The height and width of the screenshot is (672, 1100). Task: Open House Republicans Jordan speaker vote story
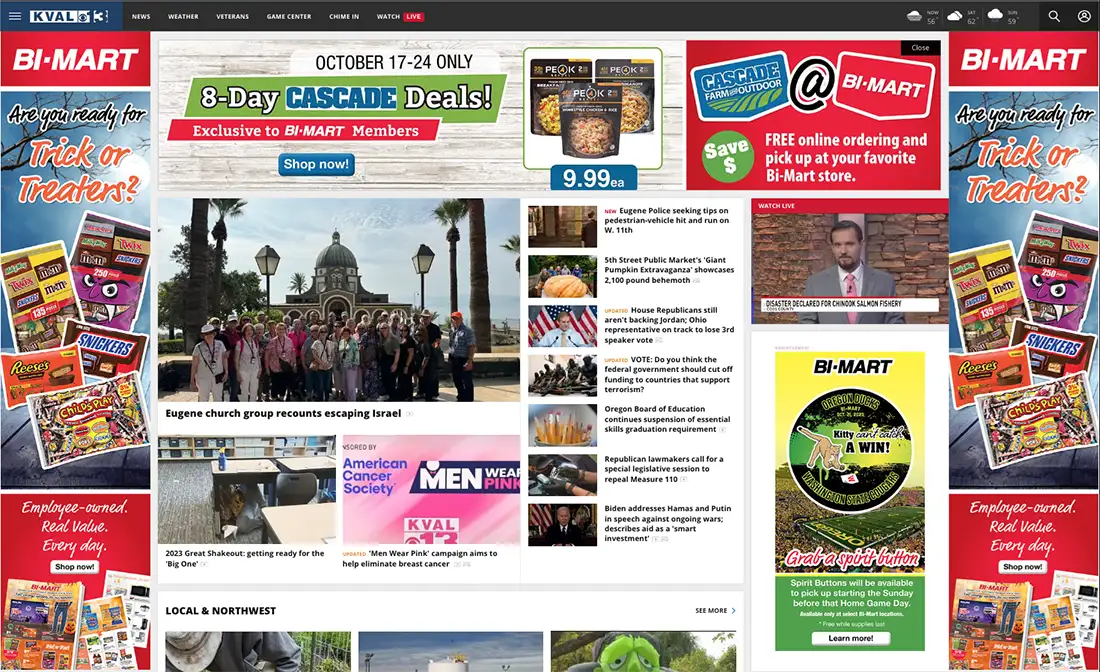(669, 325)
